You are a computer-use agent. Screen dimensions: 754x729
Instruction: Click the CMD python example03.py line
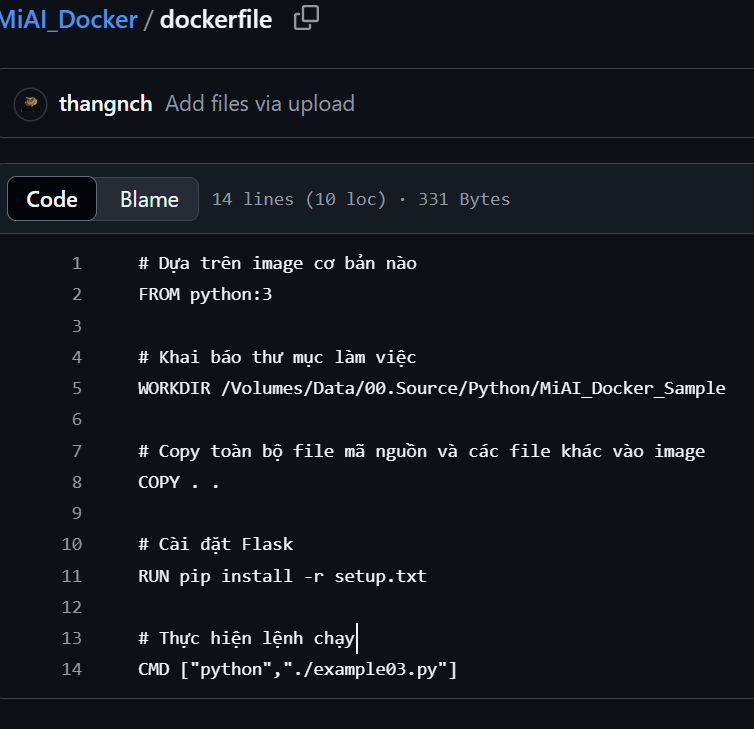point(297,669)
